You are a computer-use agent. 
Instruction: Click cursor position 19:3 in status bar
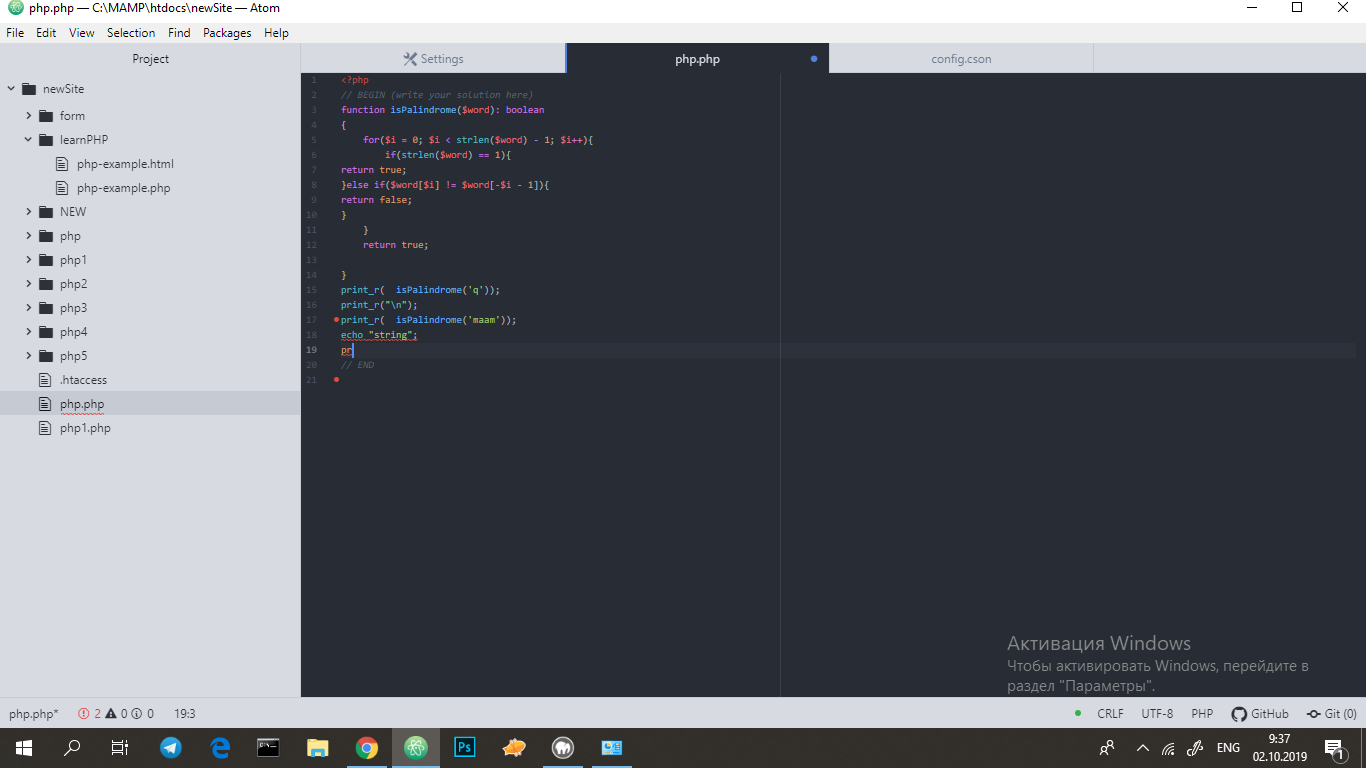[185, 714]
